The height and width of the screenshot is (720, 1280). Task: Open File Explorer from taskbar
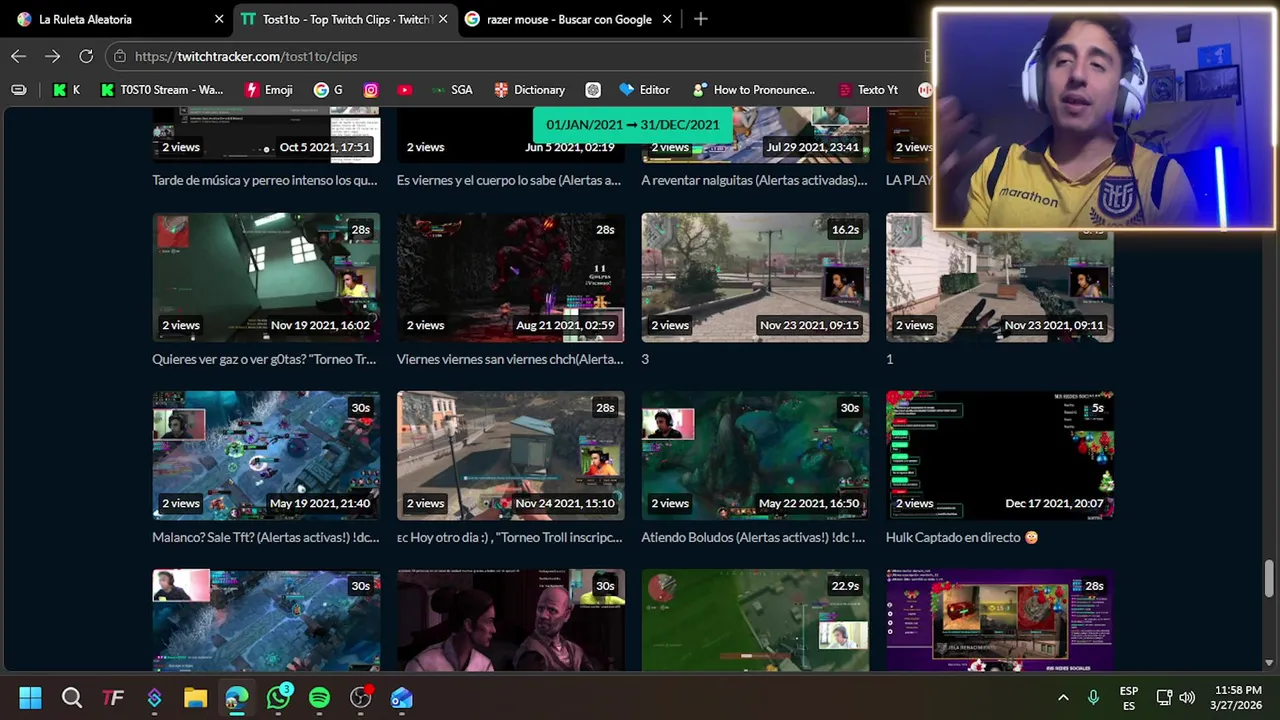[x=195, y=698]
